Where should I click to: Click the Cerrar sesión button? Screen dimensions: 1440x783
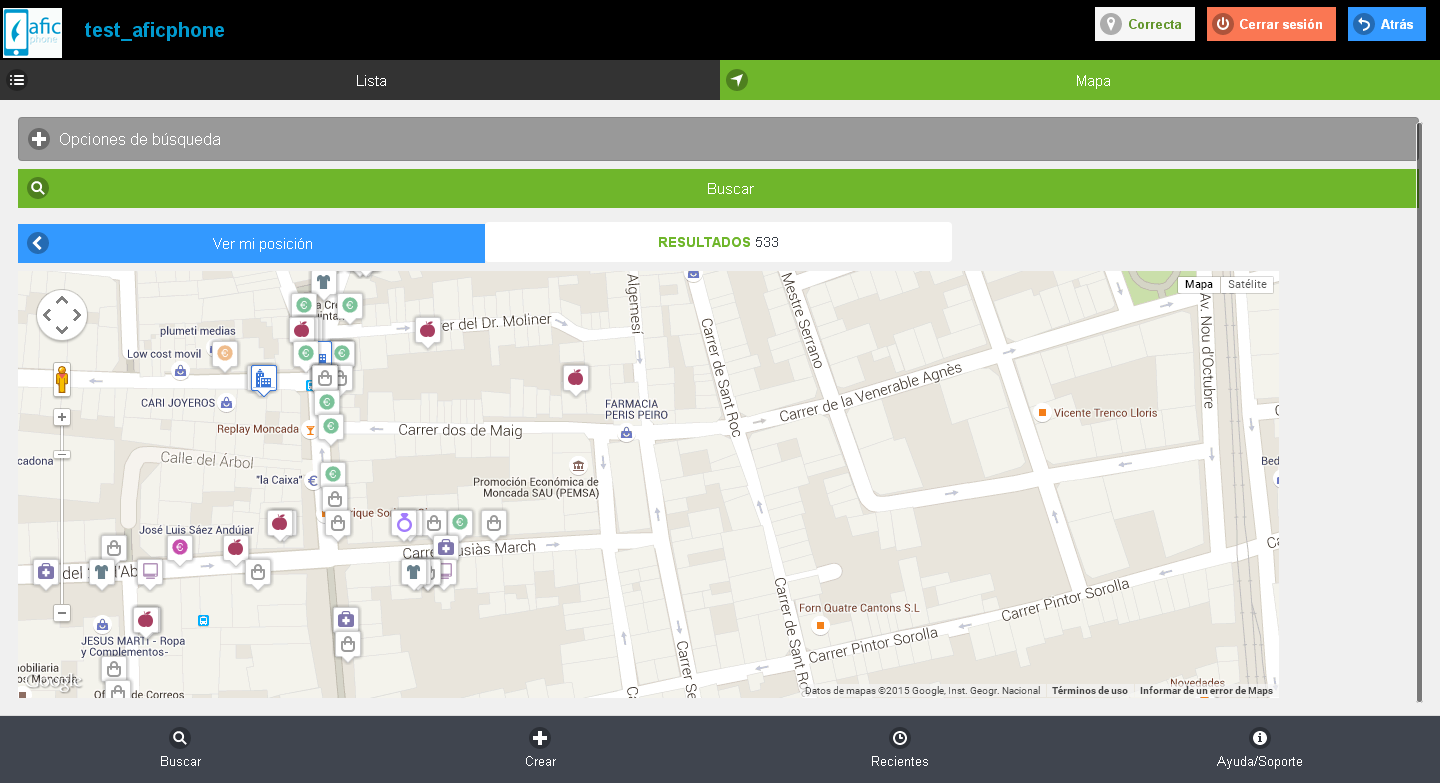[x=1270, y=25]
